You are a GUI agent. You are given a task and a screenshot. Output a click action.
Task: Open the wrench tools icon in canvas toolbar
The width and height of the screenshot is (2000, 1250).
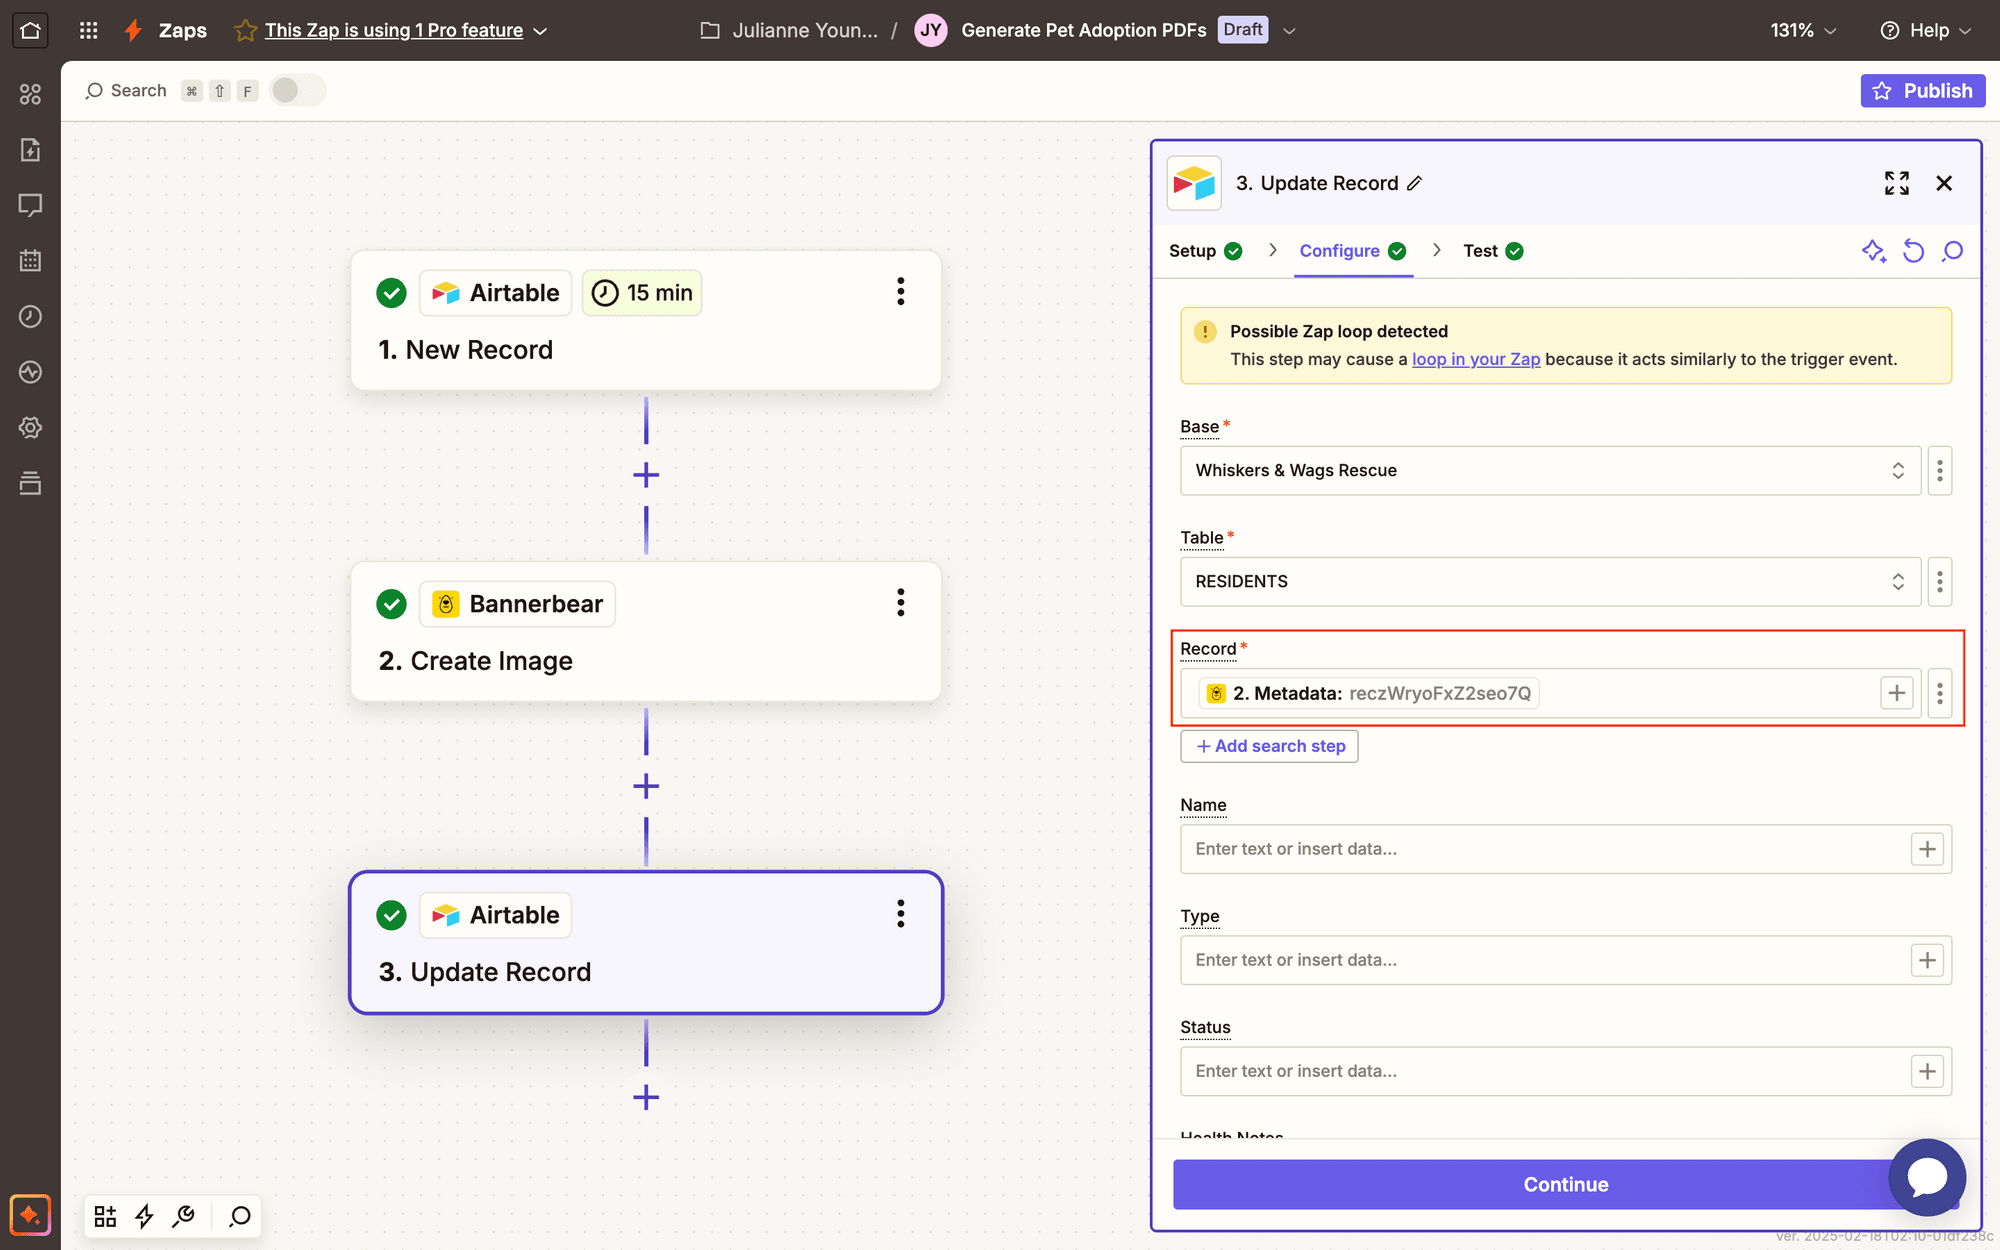[184, 1216]
